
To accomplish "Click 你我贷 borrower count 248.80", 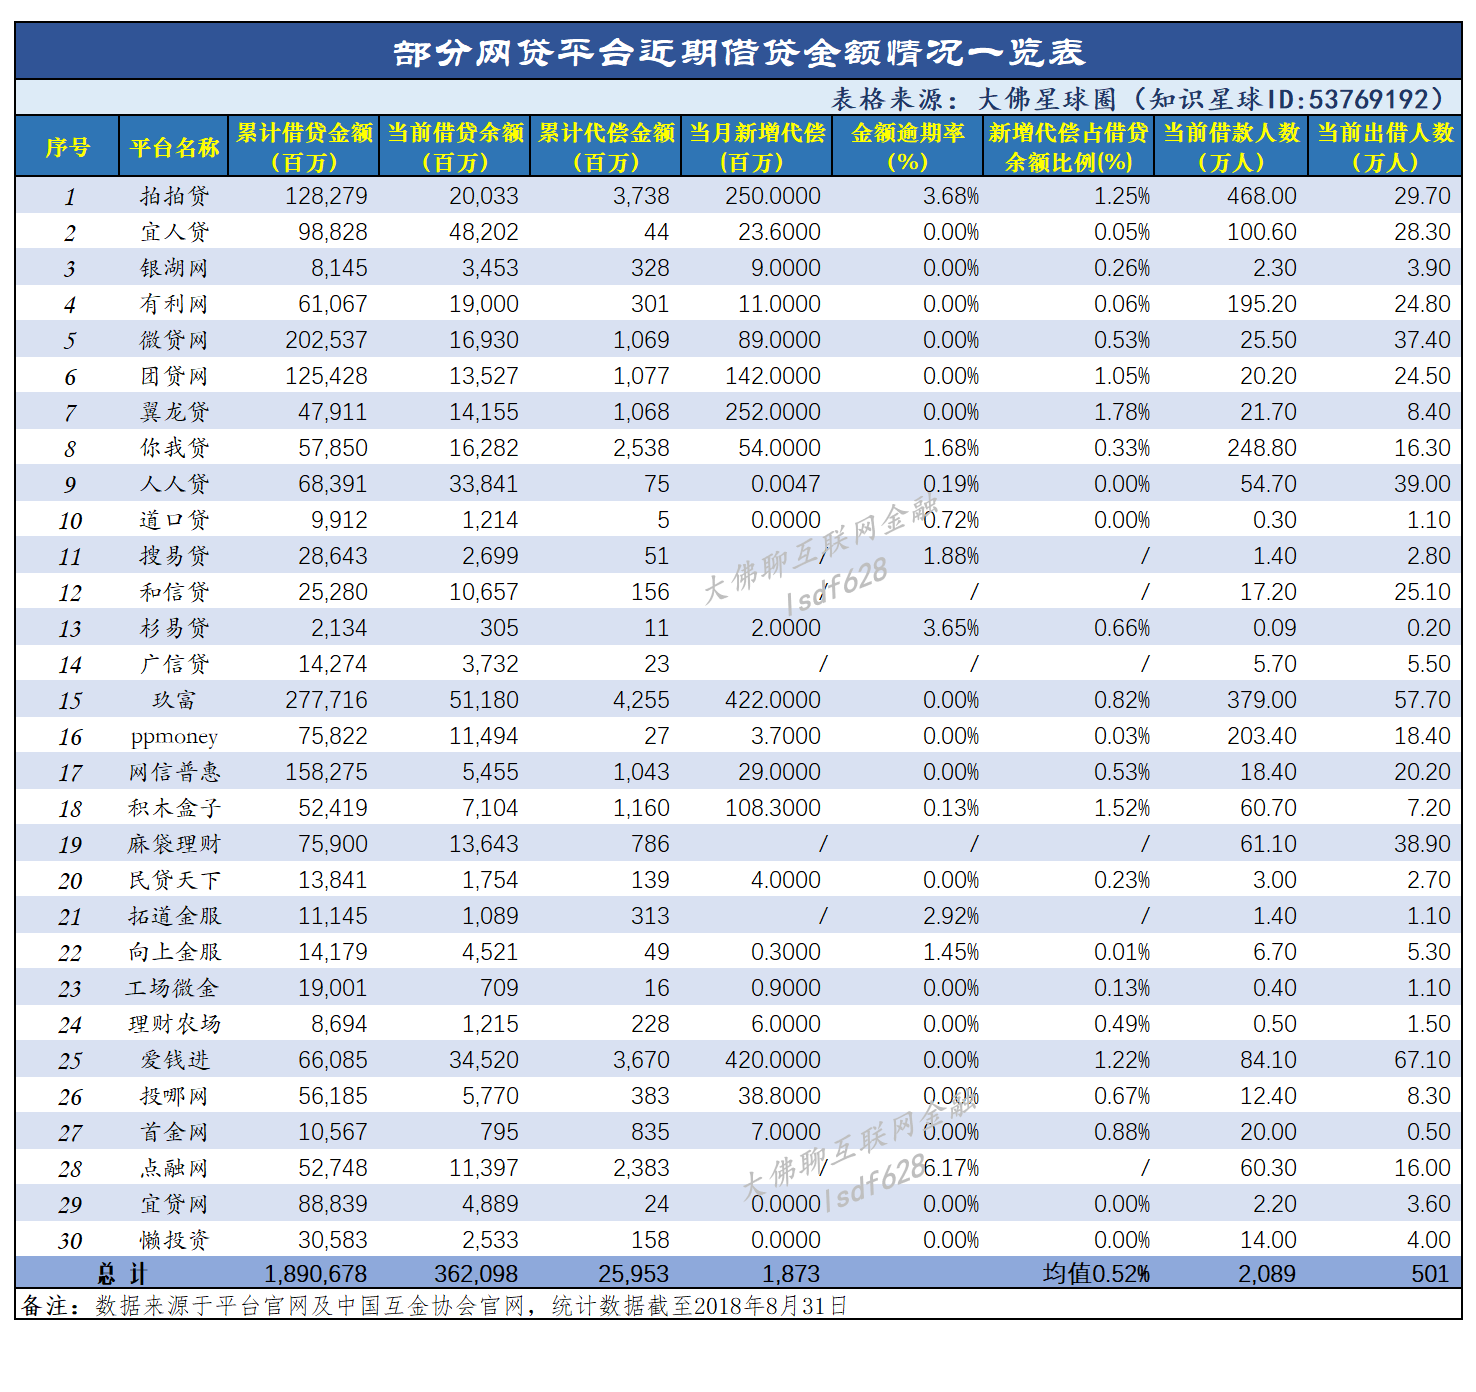I will (1262, 448).
